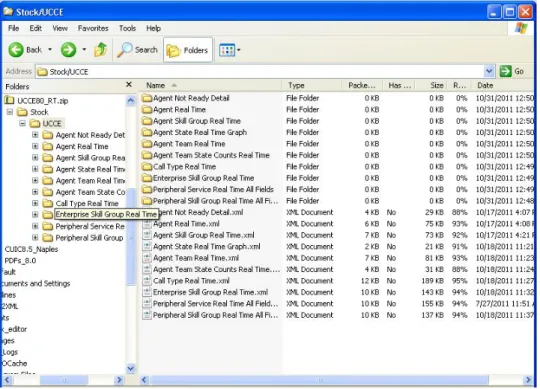Select Agent Team State Counts Real Time folder icon
Viewport: 540px width, 389px height.
click(147, 155)
